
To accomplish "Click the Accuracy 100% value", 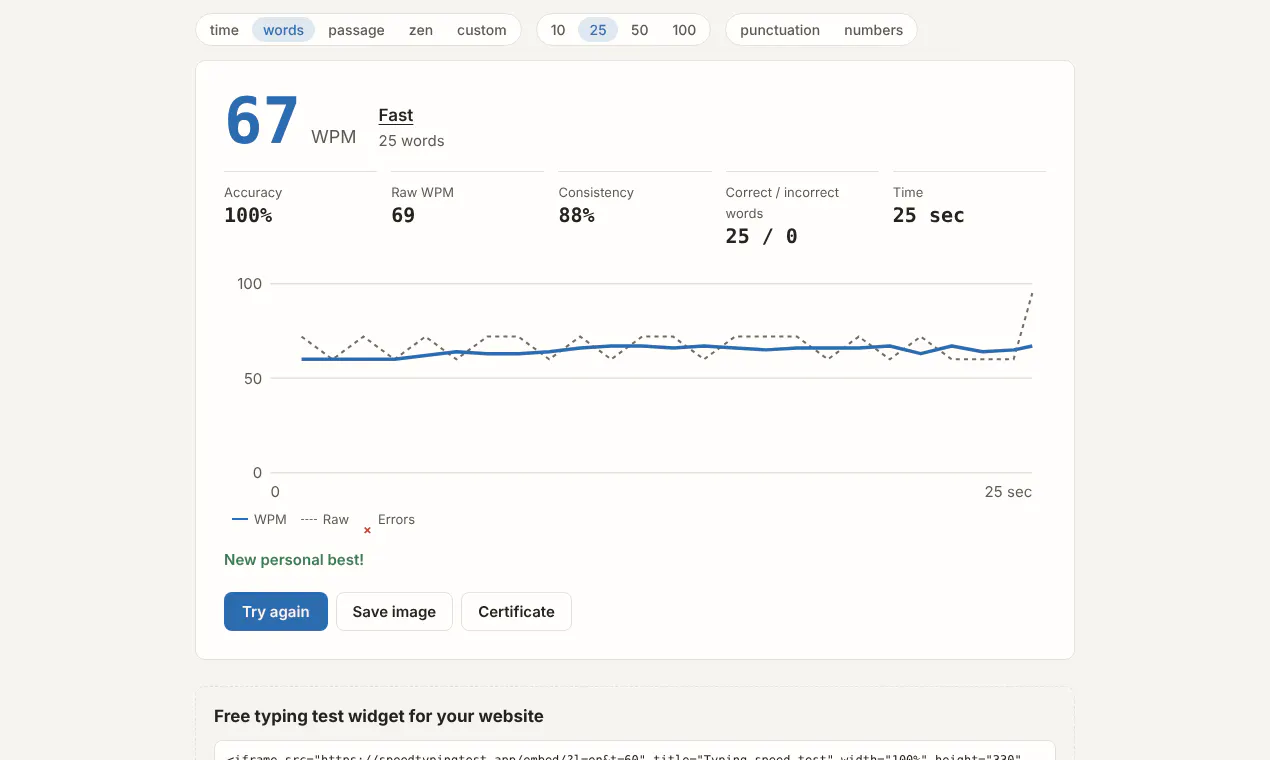I will (248, 215).
